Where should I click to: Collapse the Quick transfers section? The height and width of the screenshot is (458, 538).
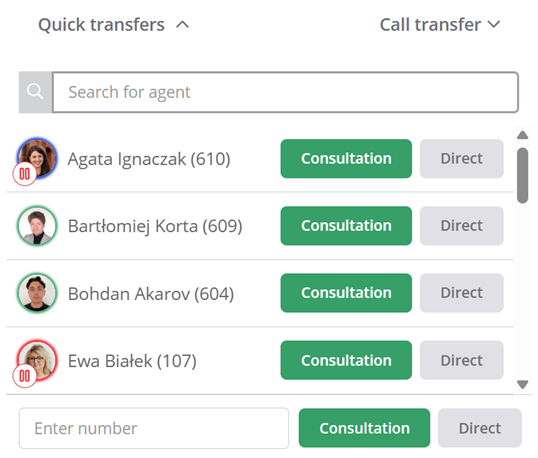pyautogui.click(x=183, y=25)
